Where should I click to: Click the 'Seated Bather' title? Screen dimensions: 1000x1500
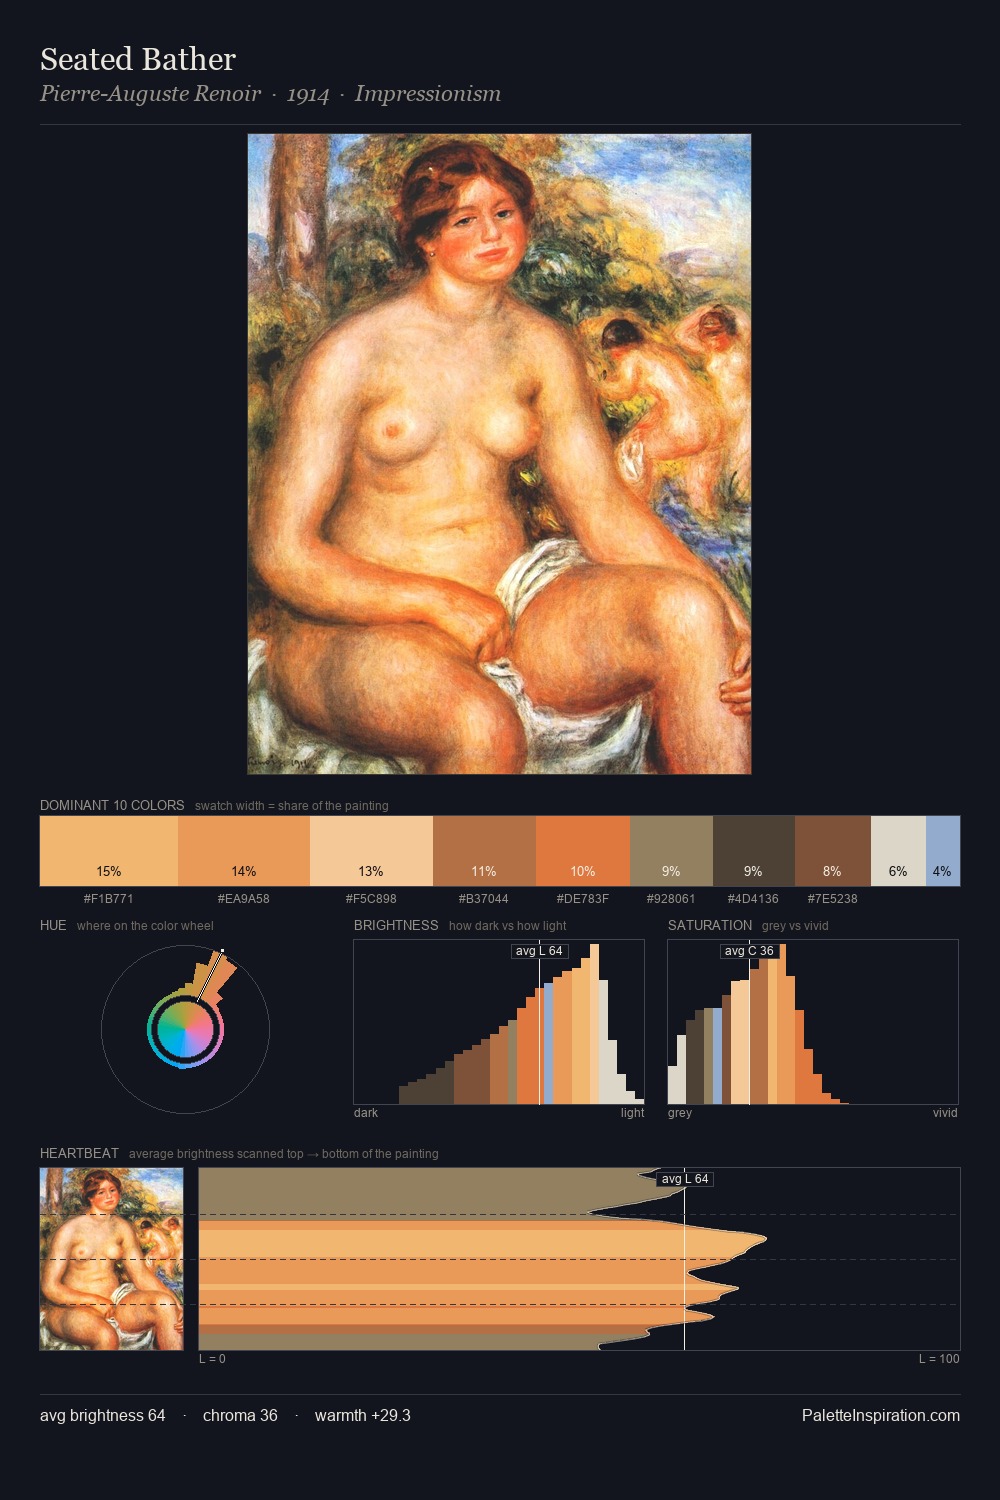pos(138,59)
